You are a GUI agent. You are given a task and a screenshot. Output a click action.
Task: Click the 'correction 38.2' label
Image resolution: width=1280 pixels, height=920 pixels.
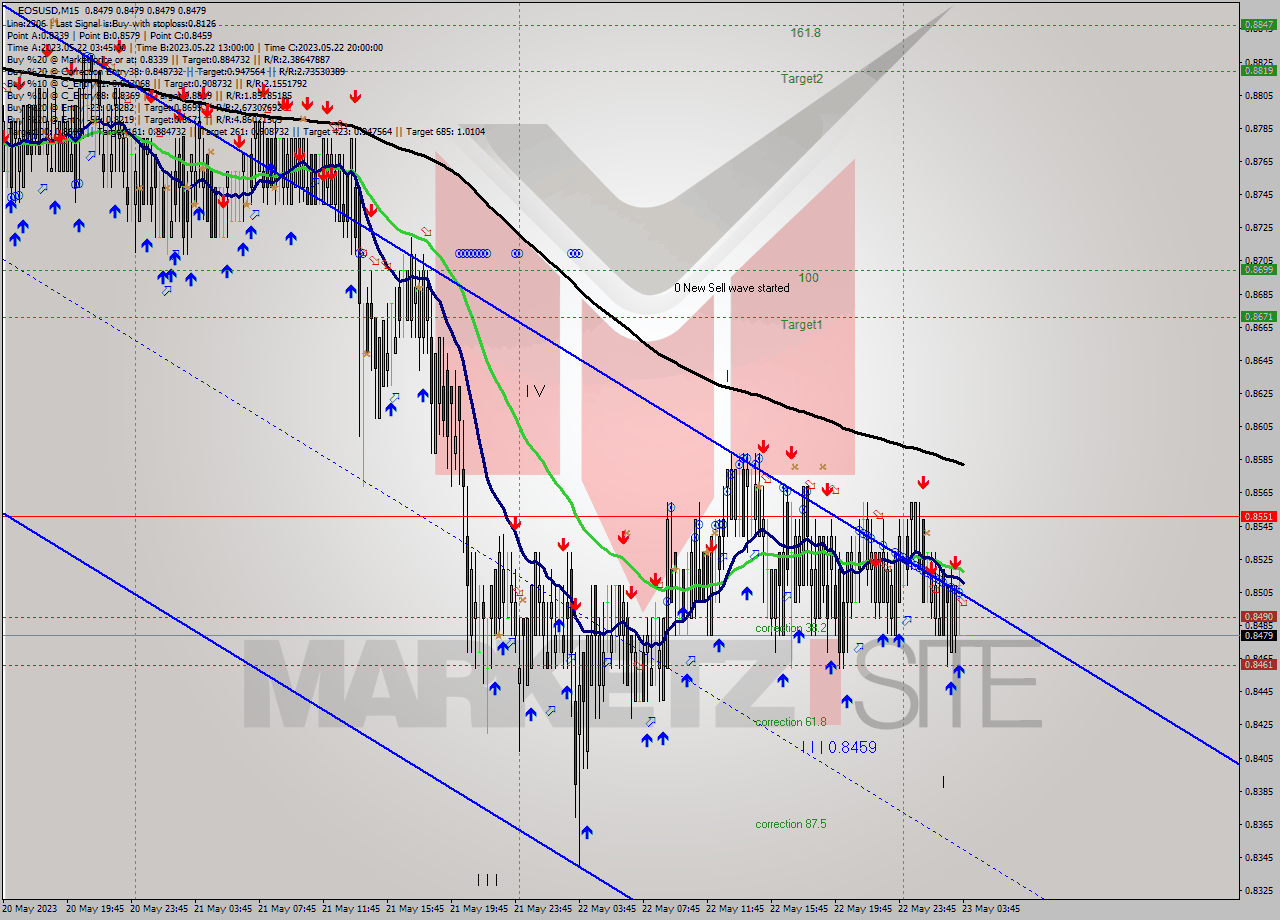(791, 628)
